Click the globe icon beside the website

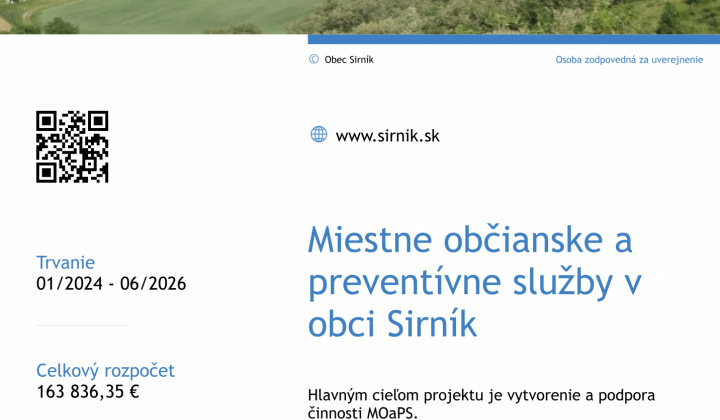point(318,135)
